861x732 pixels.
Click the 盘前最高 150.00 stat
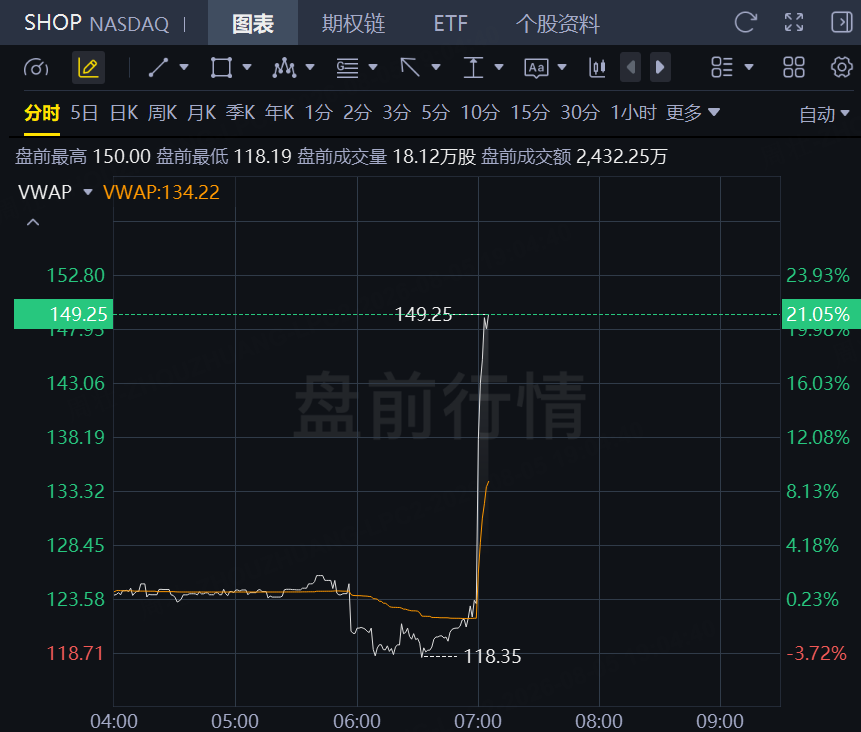tap(83, 157)
